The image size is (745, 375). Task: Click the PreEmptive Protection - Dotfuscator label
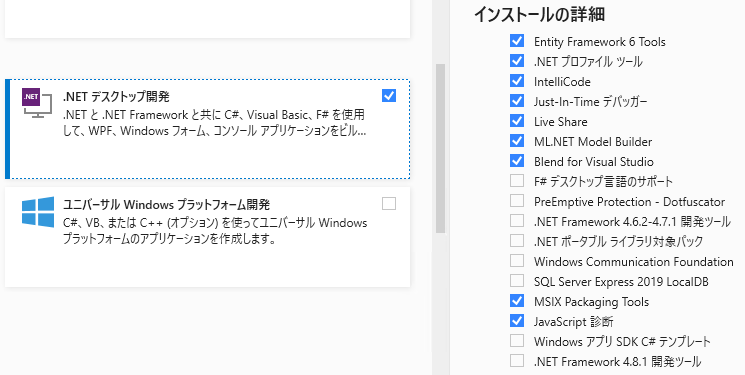click(x=630, y=202)
